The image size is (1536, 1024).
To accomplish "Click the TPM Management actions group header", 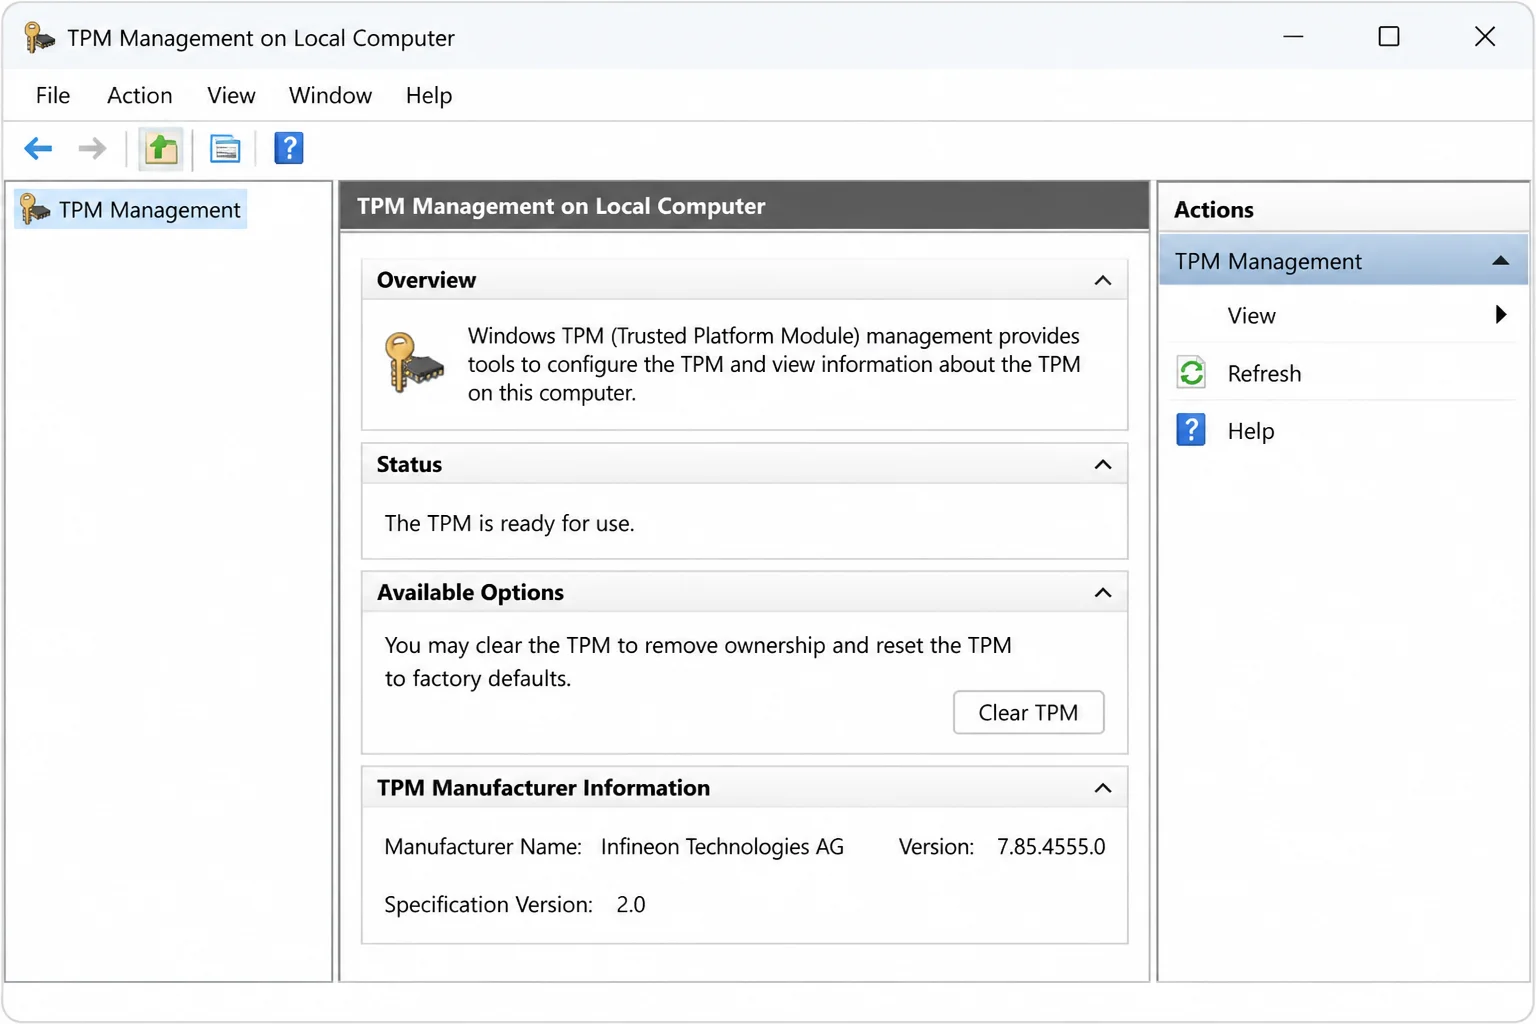I will click(1343, 261).
